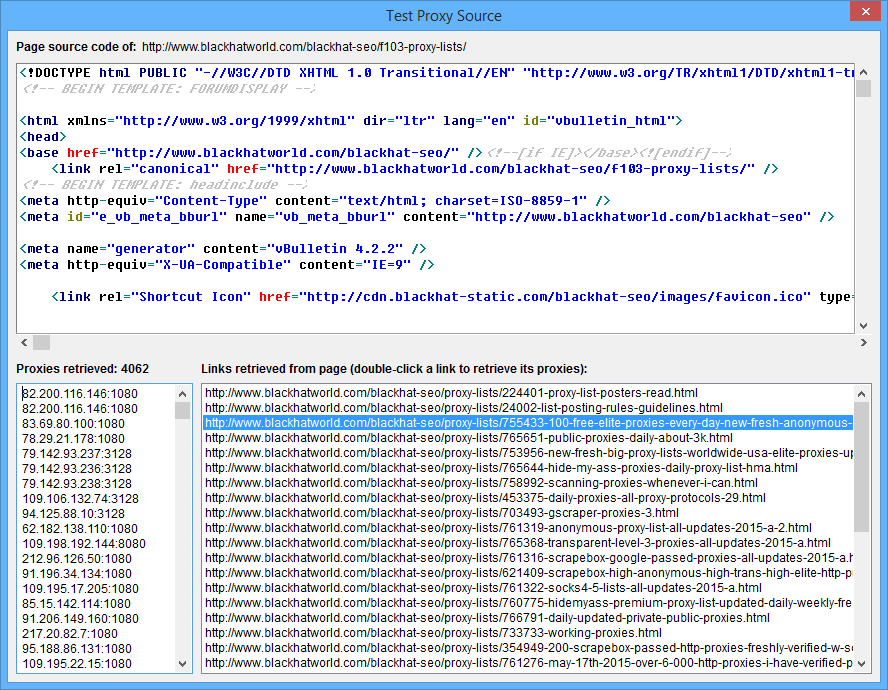Viewport: 888px width, 690px height.
Task: Click the source code pane's scroll-up arrow
Action: coord(863,71)
